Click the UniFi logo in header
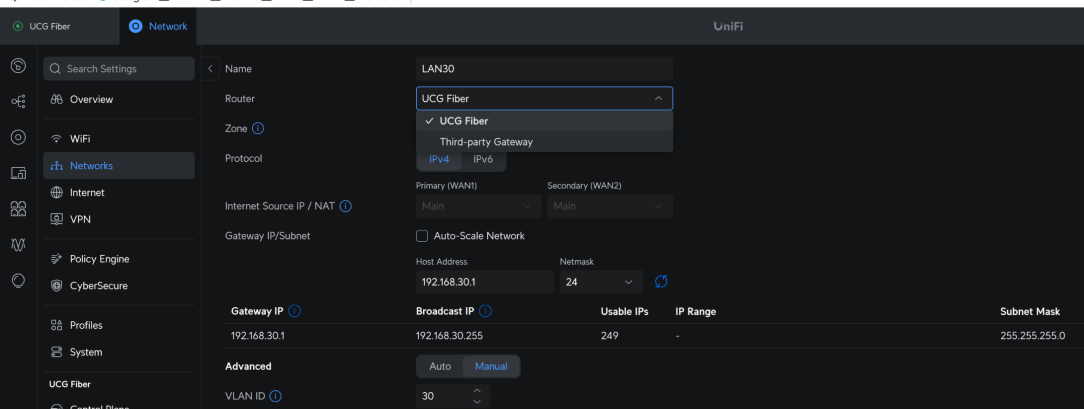 [x=729, y=26]
